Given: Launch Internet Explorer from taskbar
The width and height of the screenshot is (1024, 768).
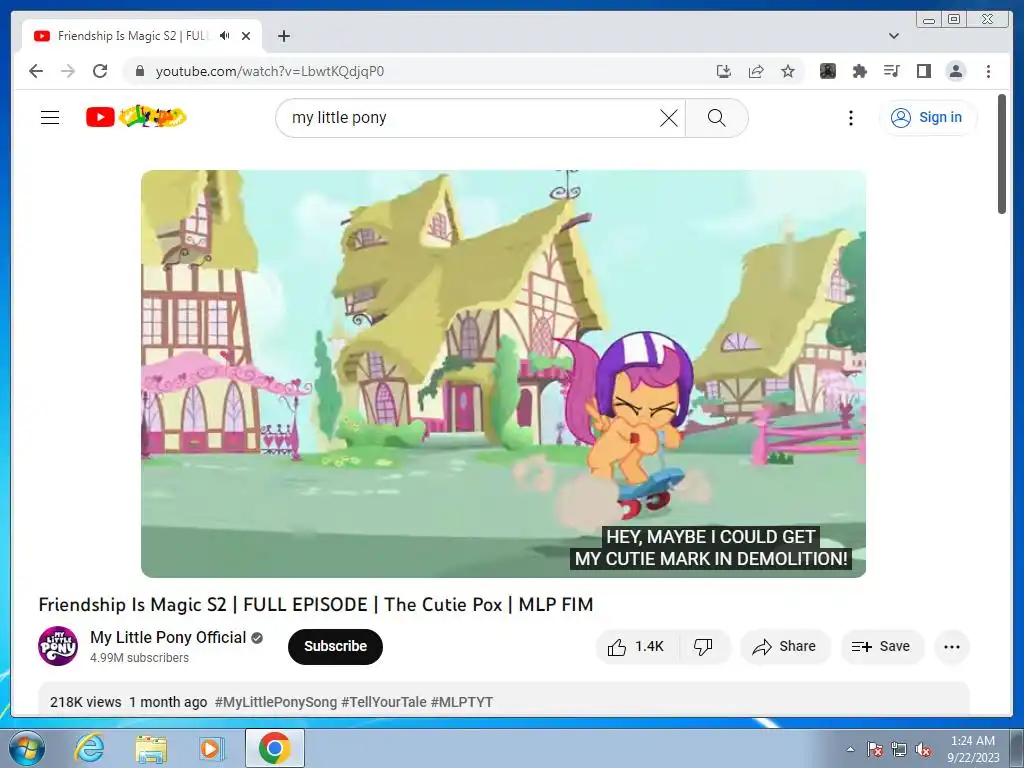Looking at the screenshot, I should (89, 748).
